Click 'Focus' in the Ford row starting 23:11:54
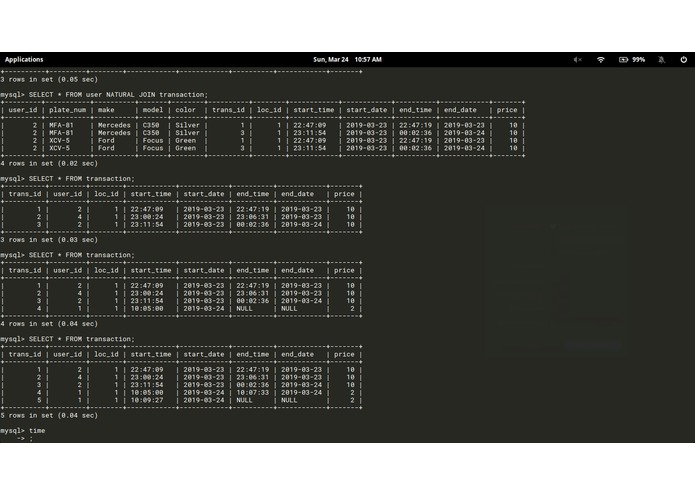The height and width of the screenshot is (494, 695). tap(153, 148)
